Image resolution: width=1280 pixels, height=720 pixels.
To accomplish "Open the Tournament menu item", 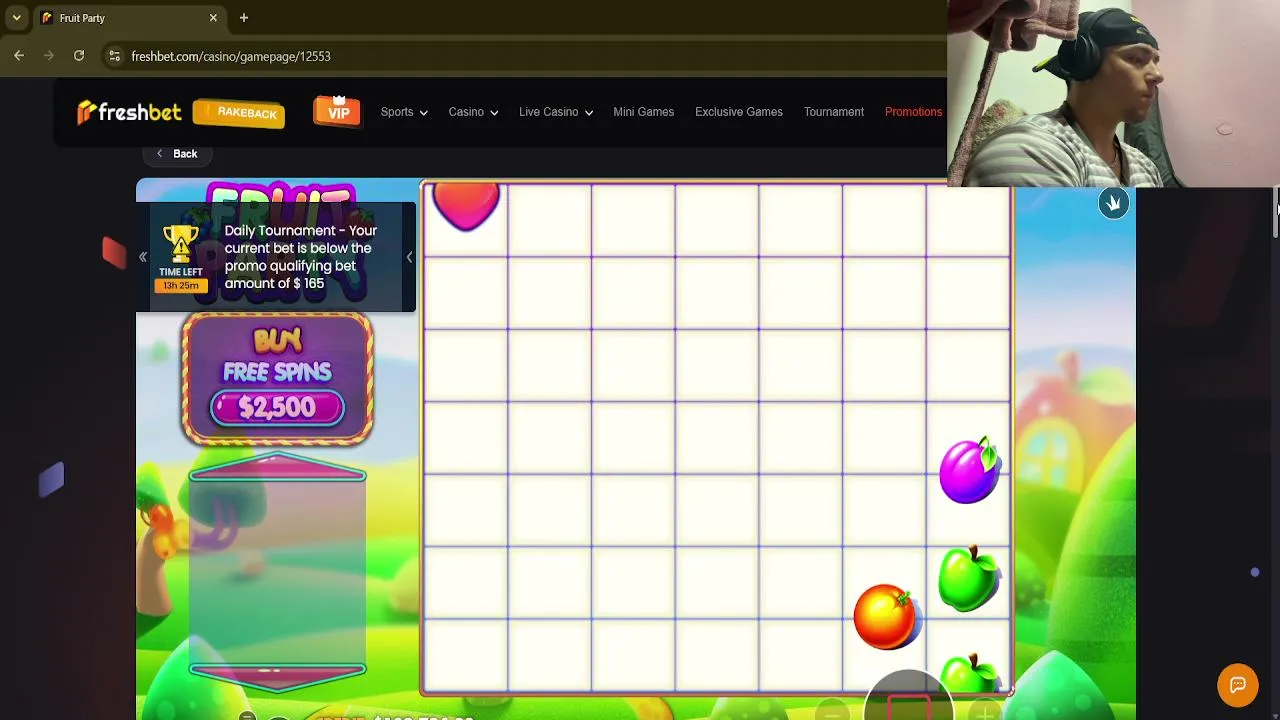I will coord(834,112).
